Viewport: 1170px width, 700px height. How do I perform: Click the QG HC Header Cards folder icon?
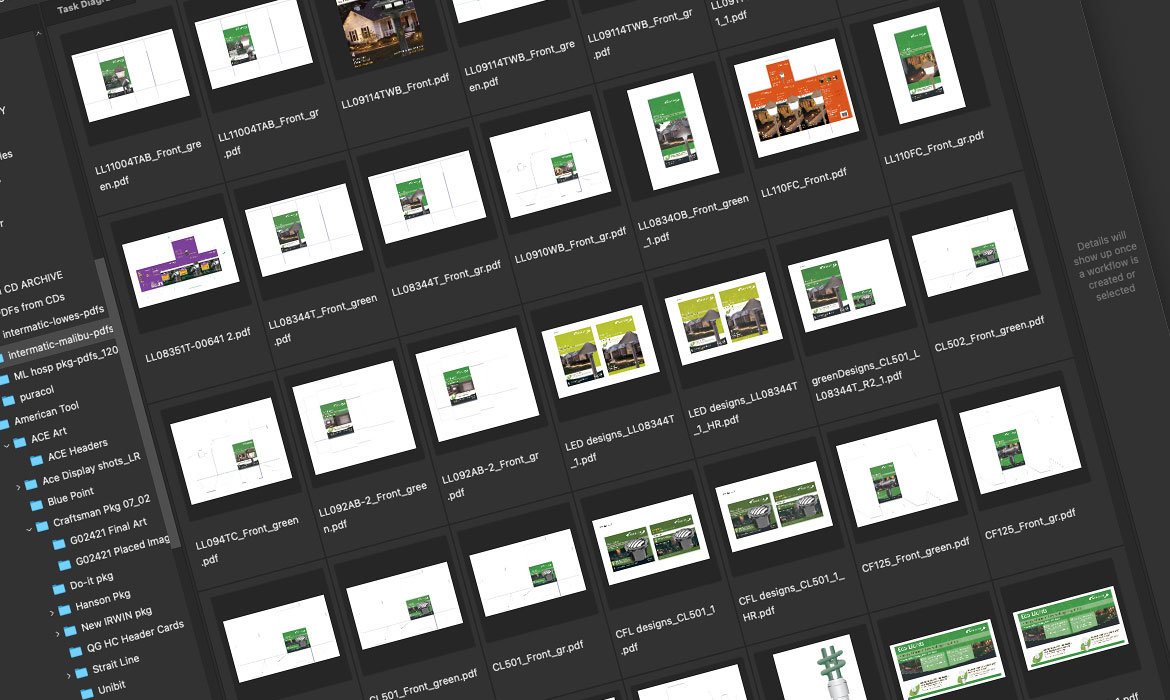coord(75,652)
